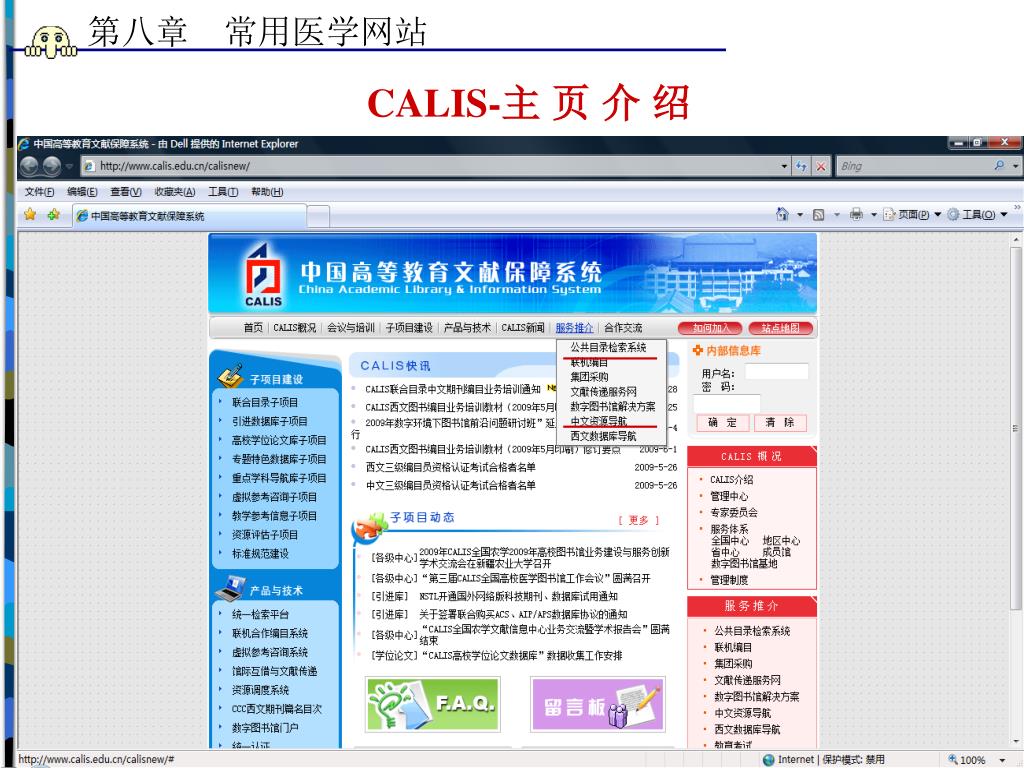This screenshot has height=768, width=1024.
Task: Choose 中文资源导航 from dropdown menu
Action: (x=598, y=421)
